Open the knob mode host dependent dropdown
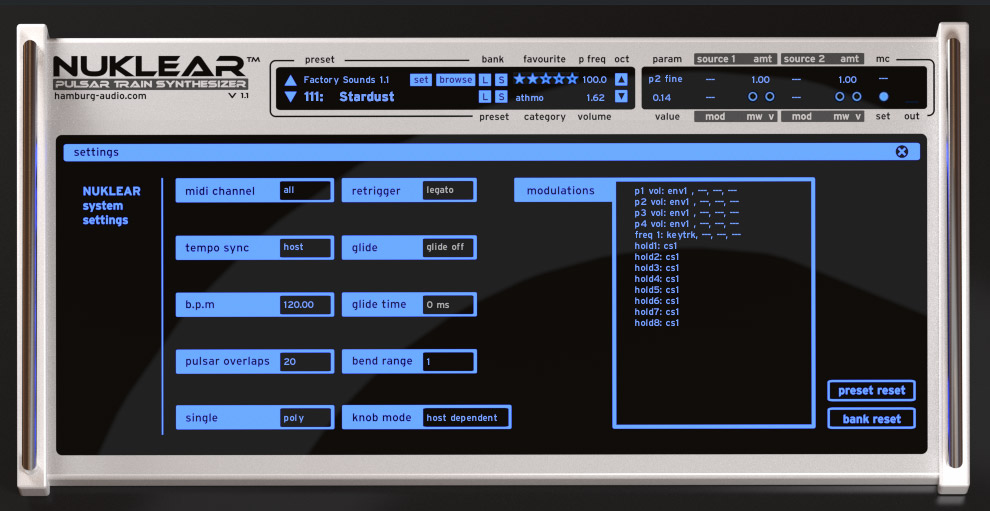This screenshot has width=990, height=511. pos(465,418)
